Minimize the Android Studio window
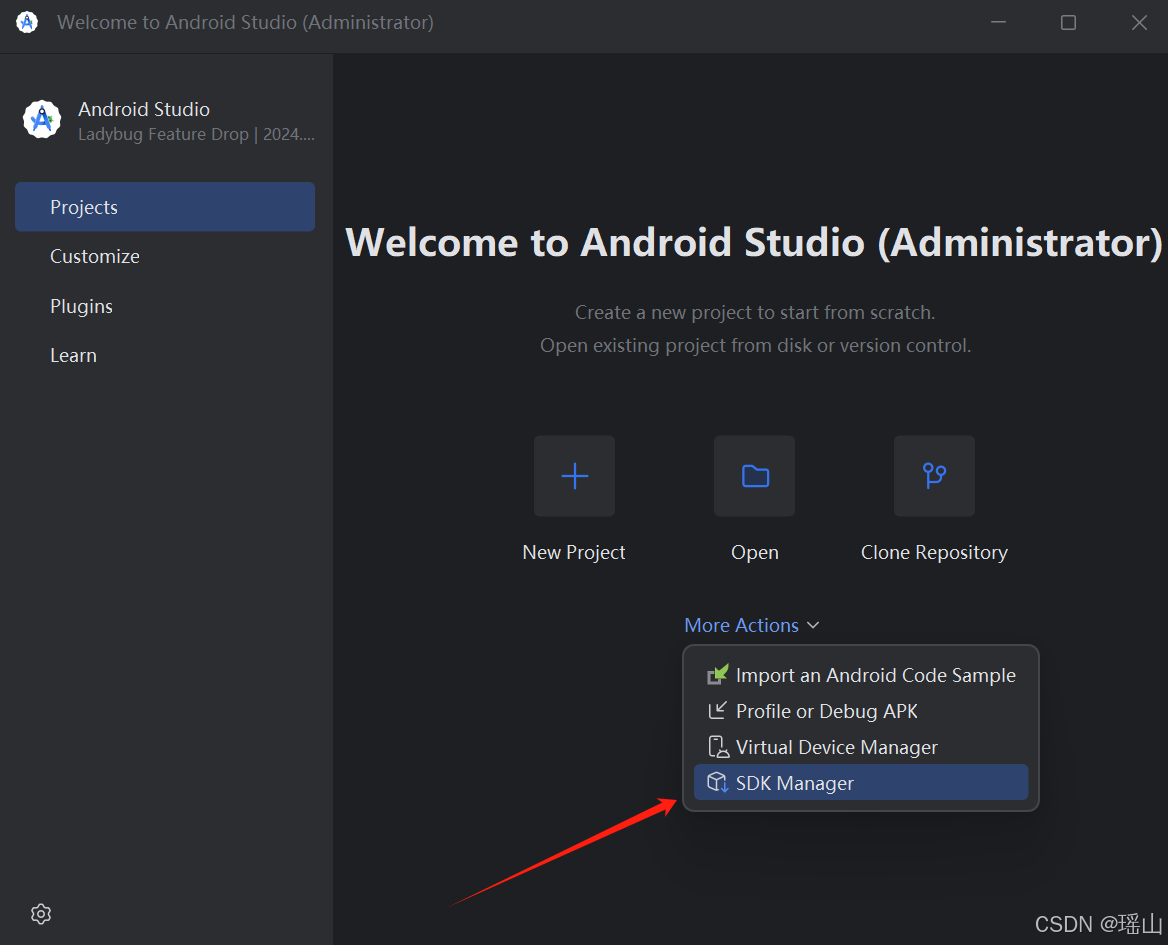The image size is (1168, 945). 998,22
